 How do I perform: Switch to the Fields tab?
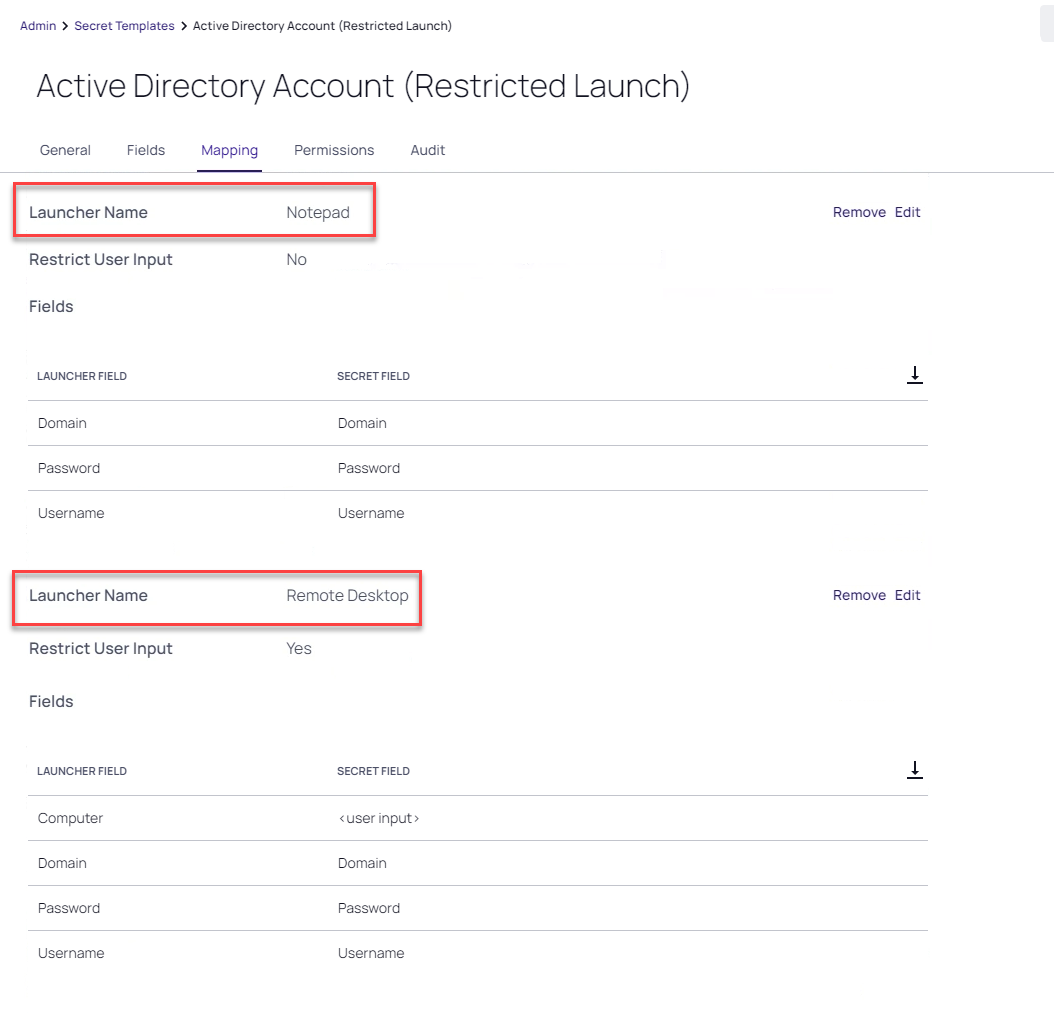pos(146,150)
